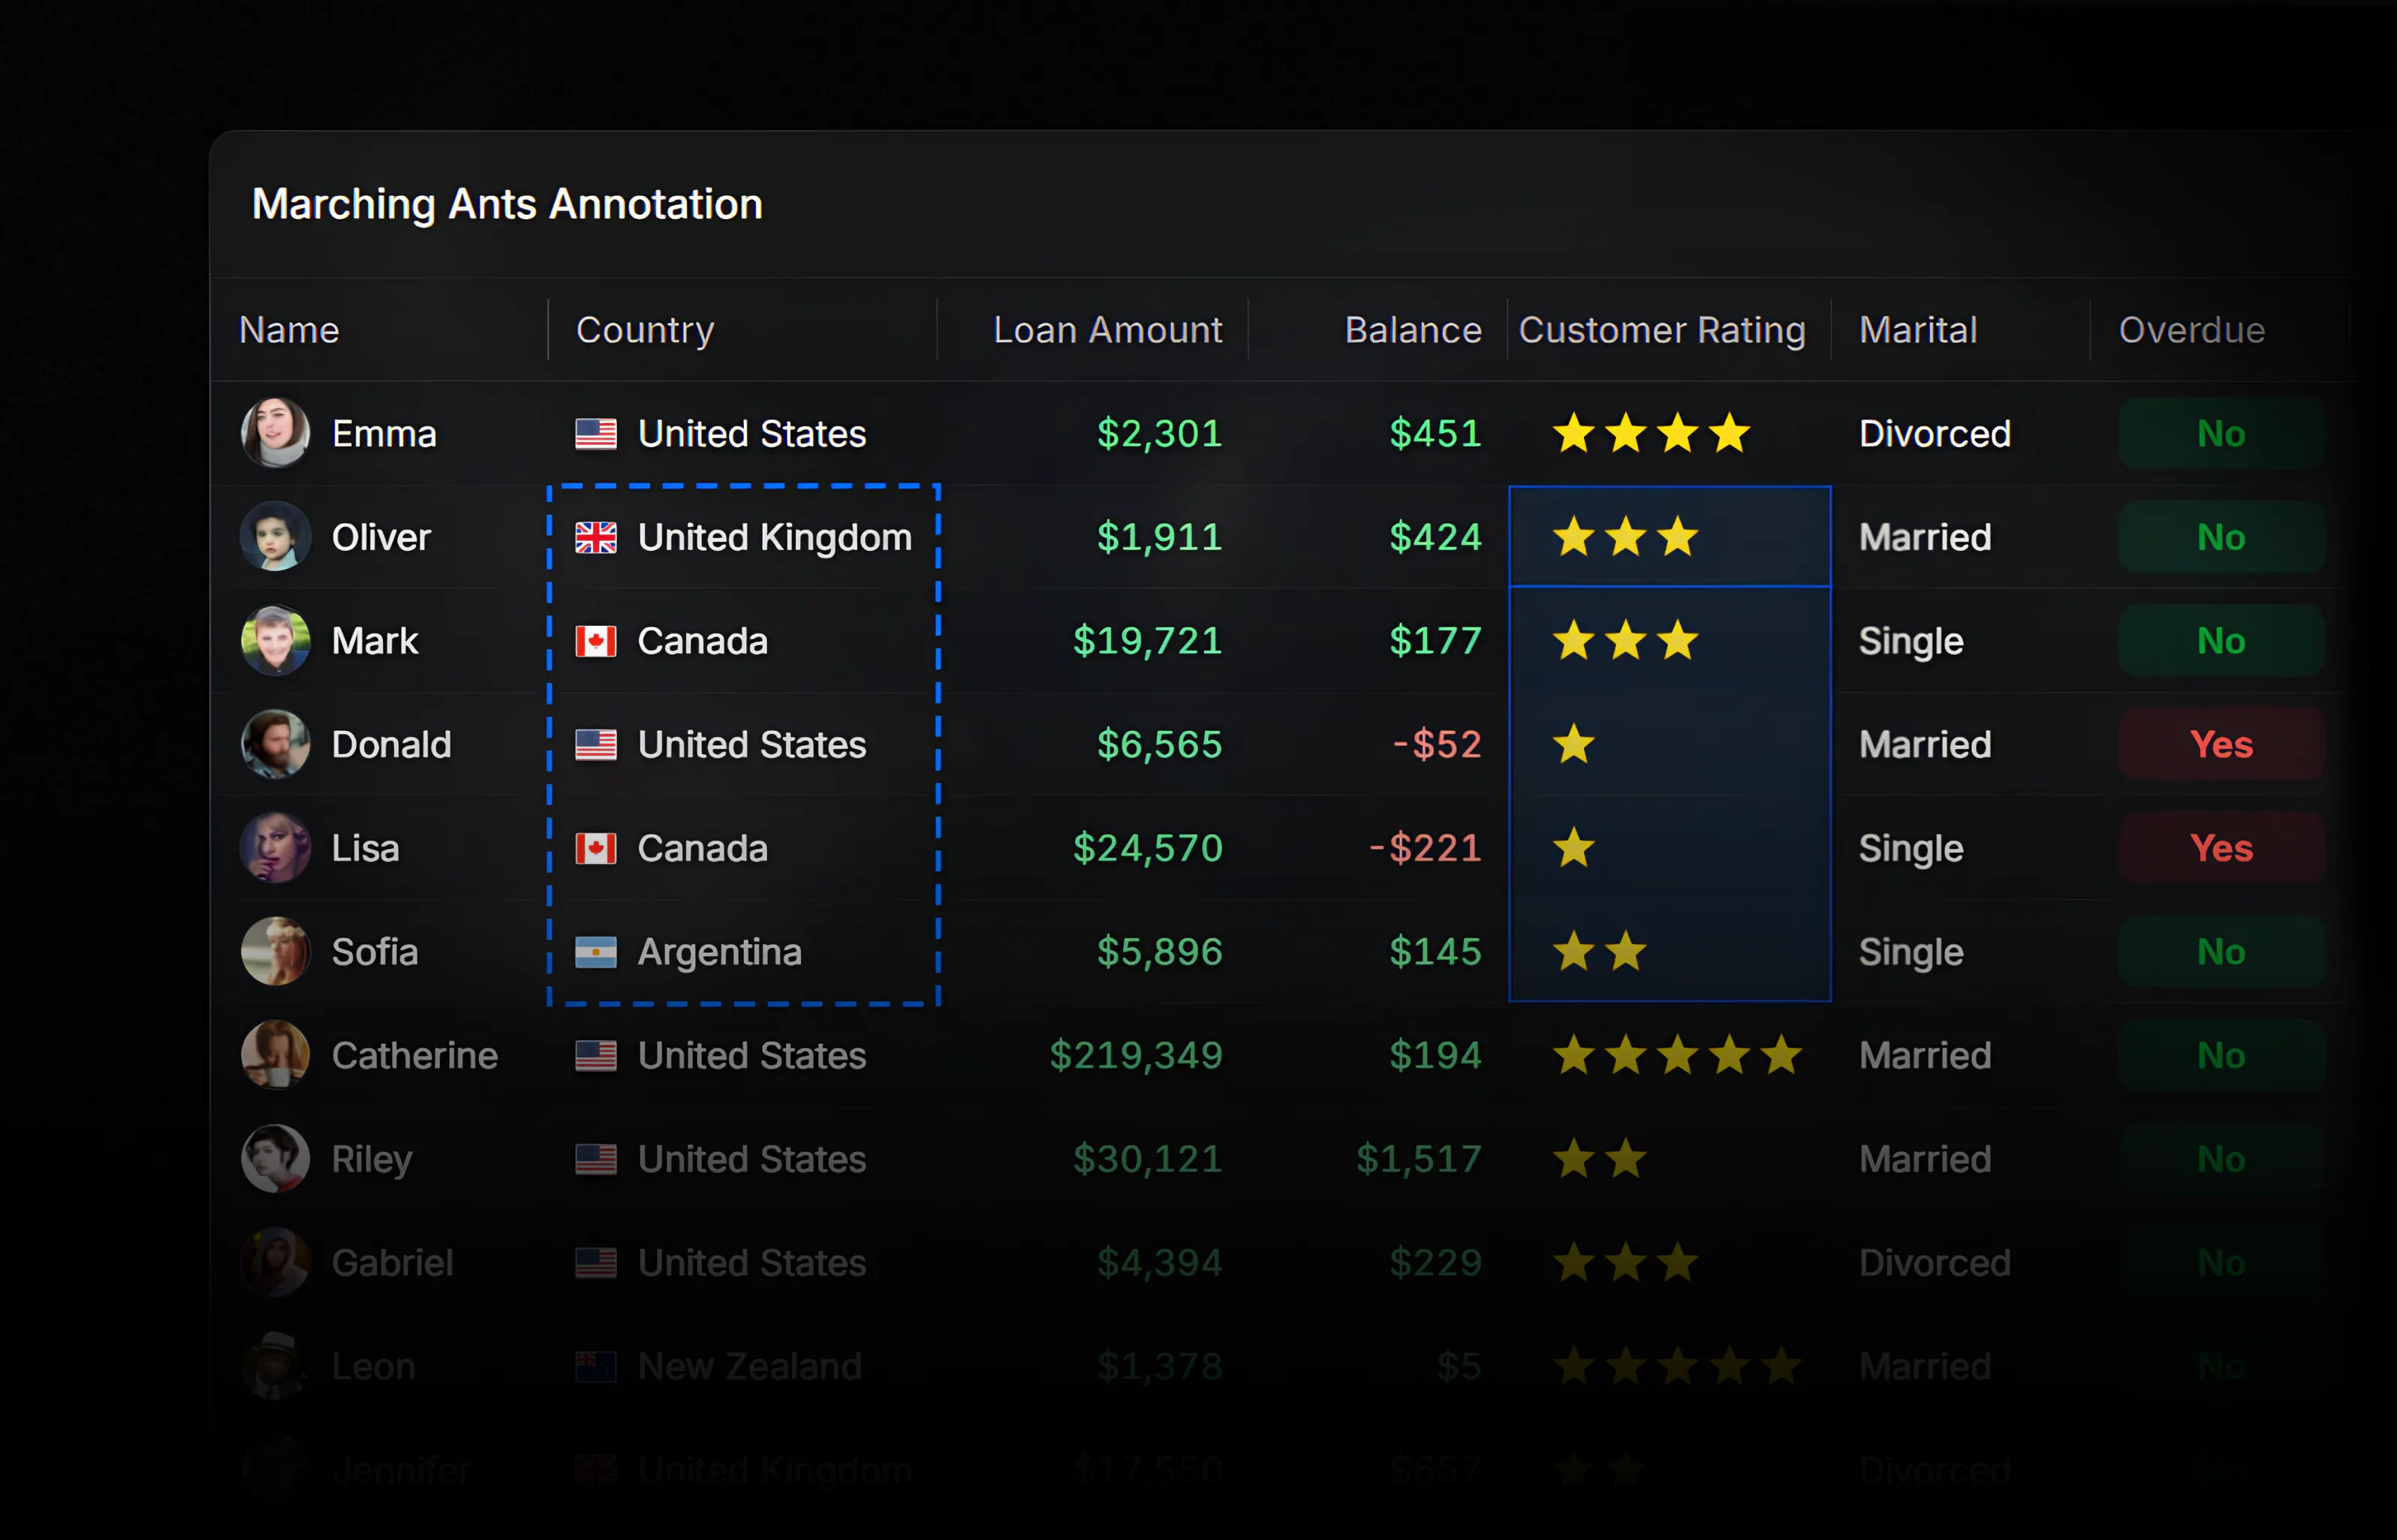Select the name 'Riley'
Image resolution: width=2397 pixels, height=1540 pixels.
click(372, 1161)
